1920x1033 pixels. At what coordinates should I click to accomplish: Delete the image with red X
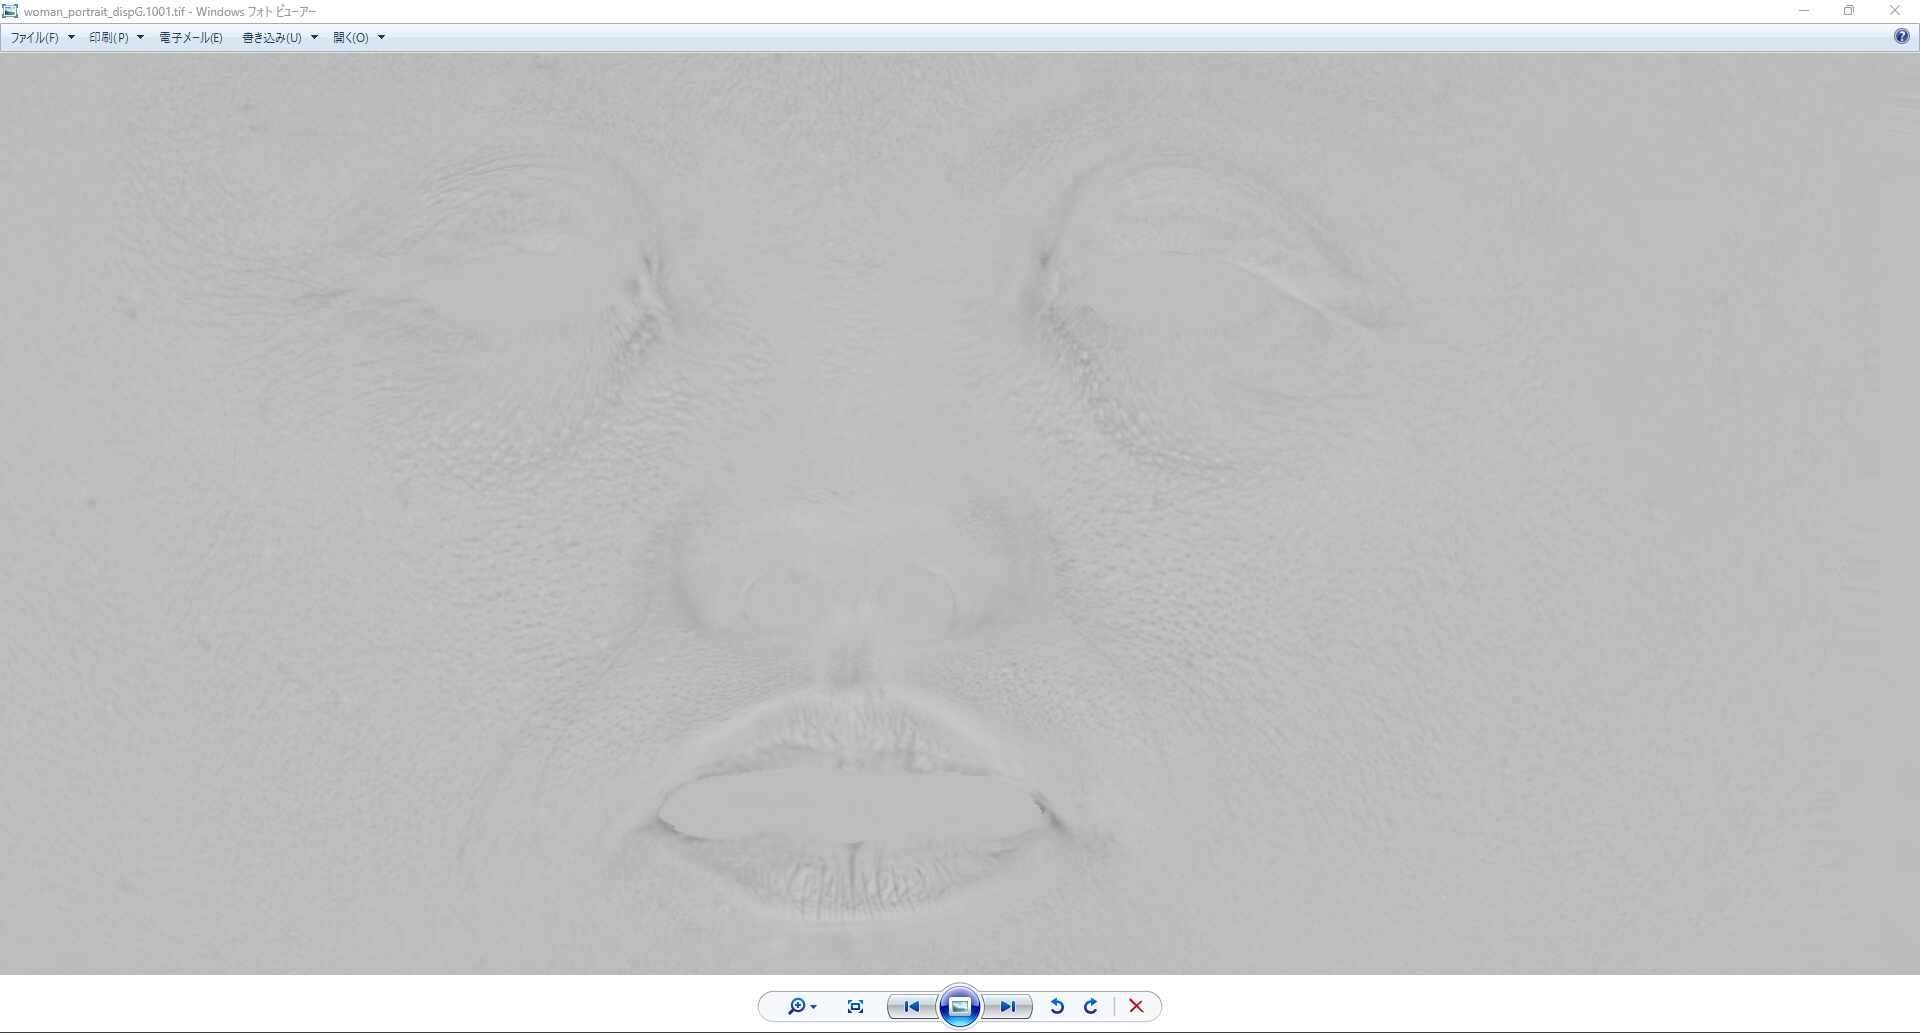[1136, 1006]
